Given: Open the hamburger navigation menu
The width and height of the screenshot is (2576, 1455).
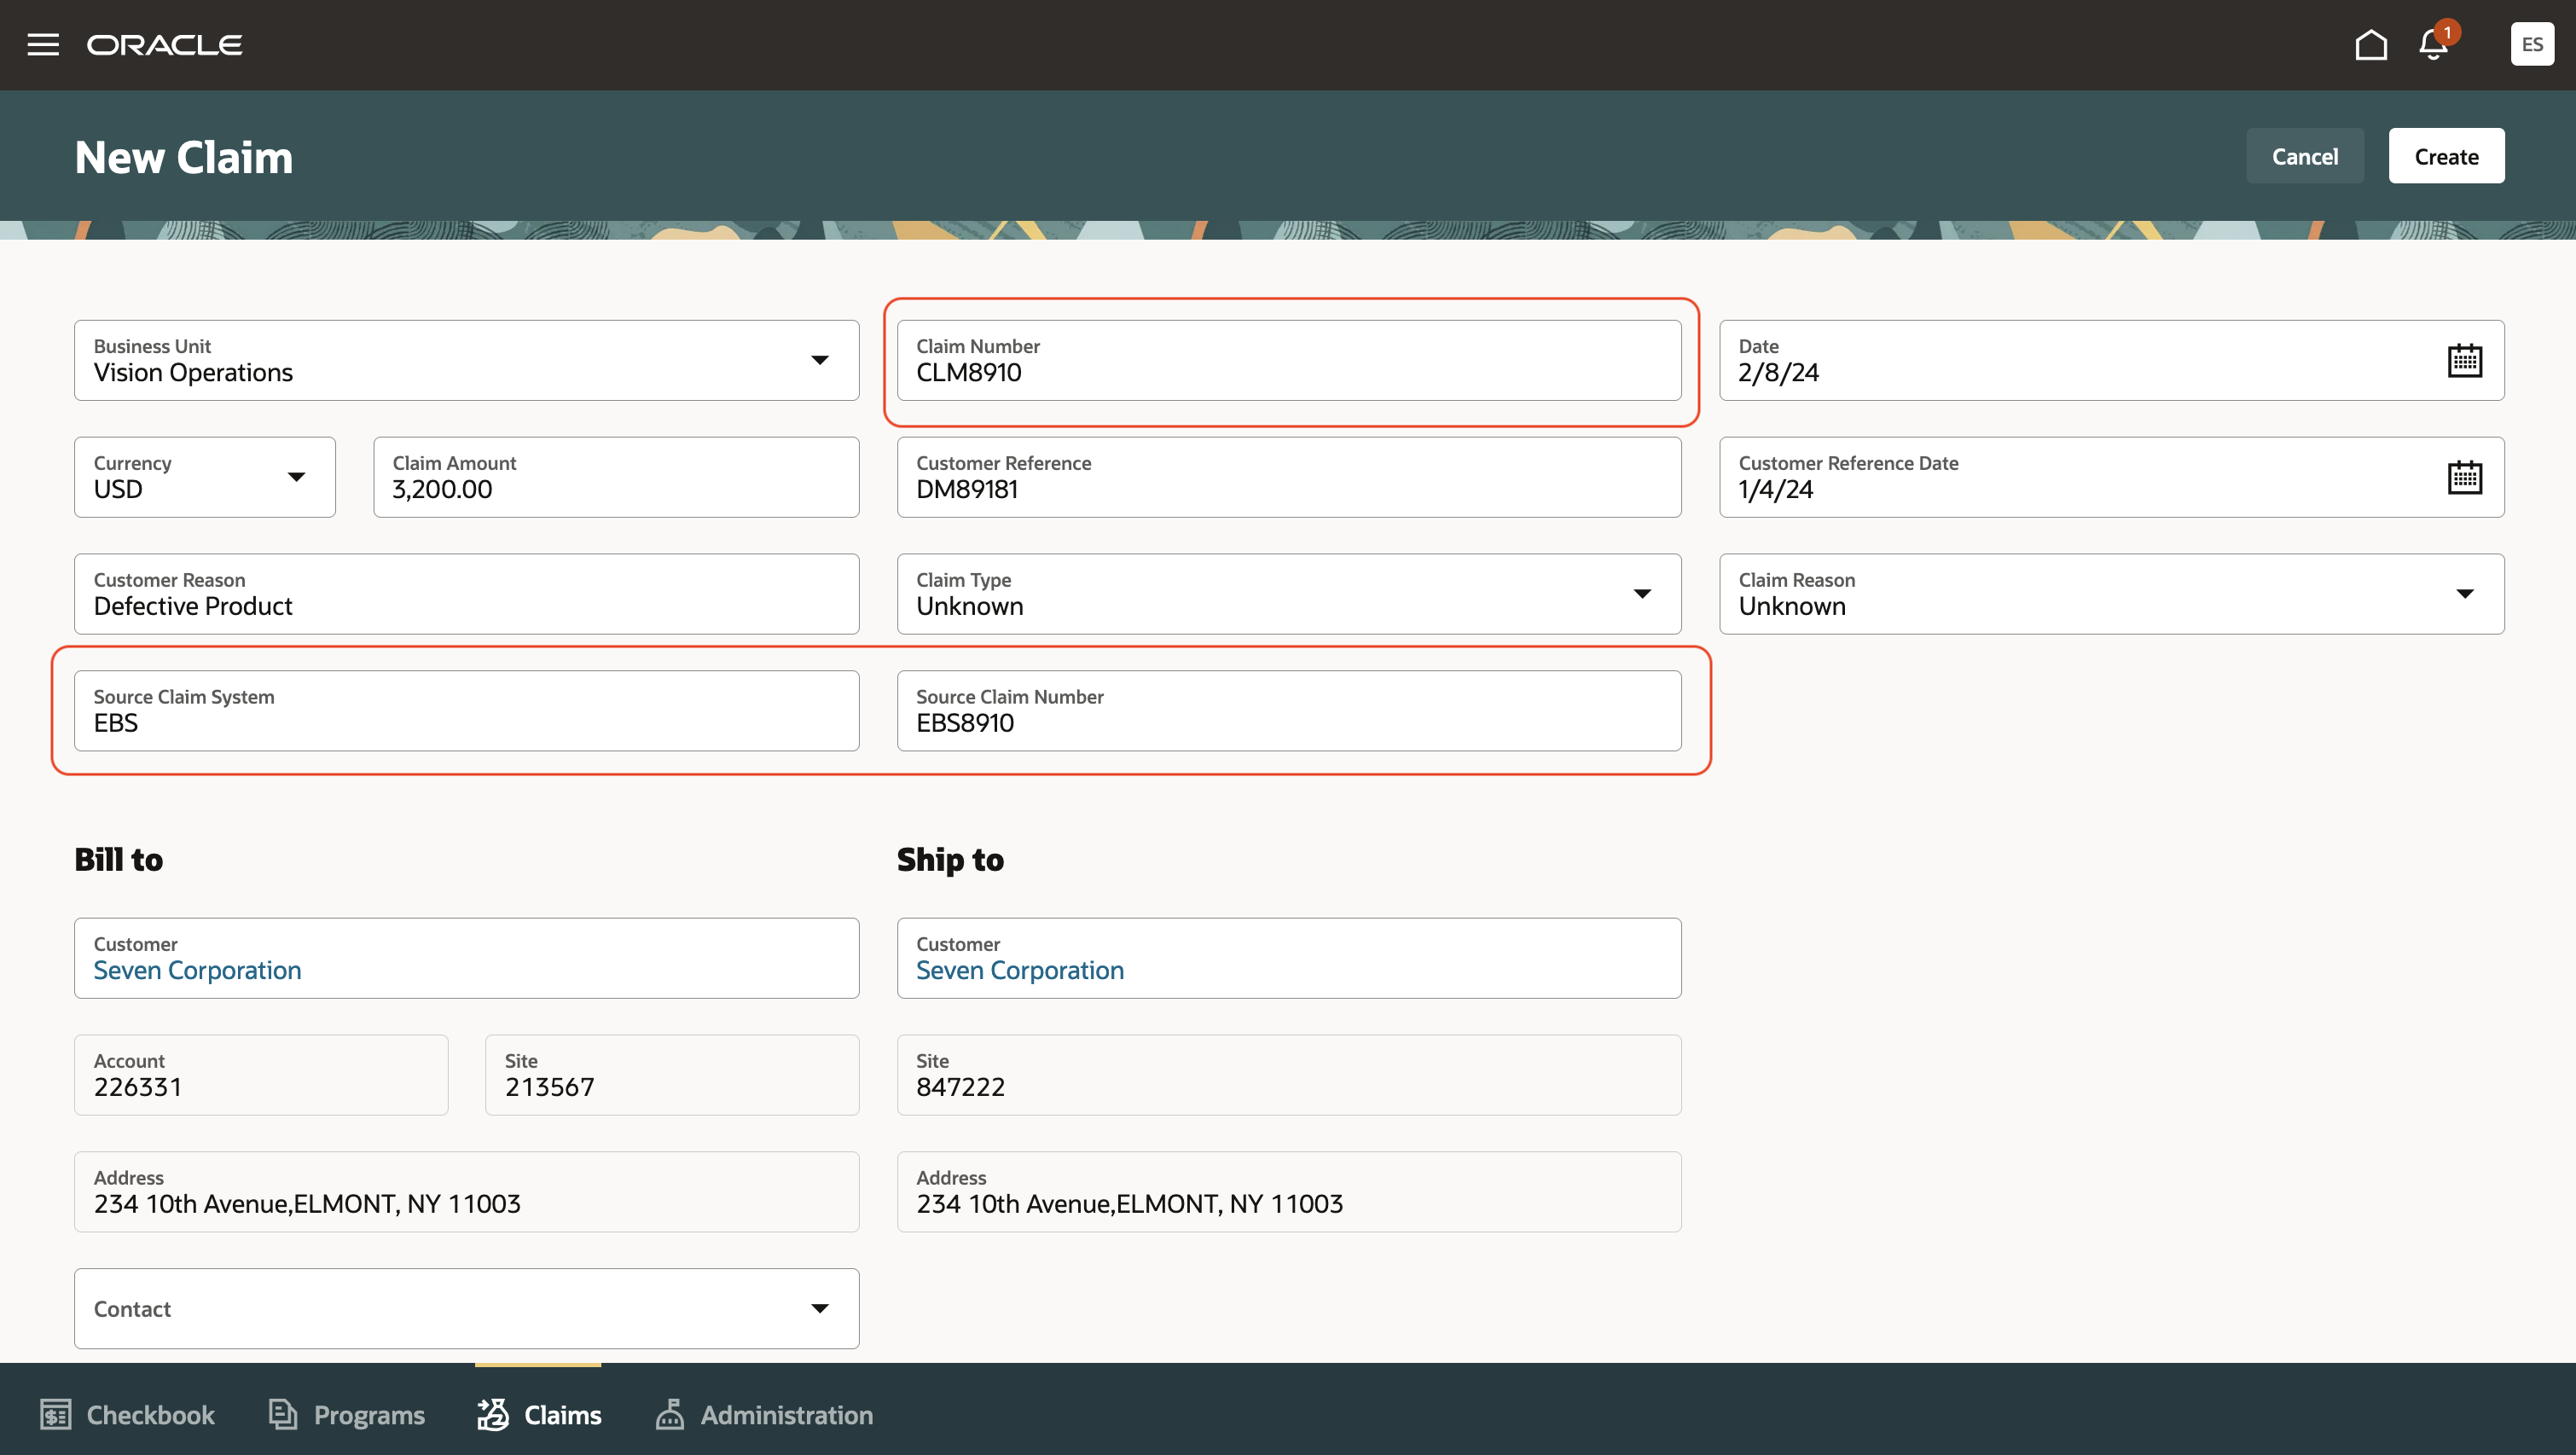Looking at the screenshot, I should point(43,45).
